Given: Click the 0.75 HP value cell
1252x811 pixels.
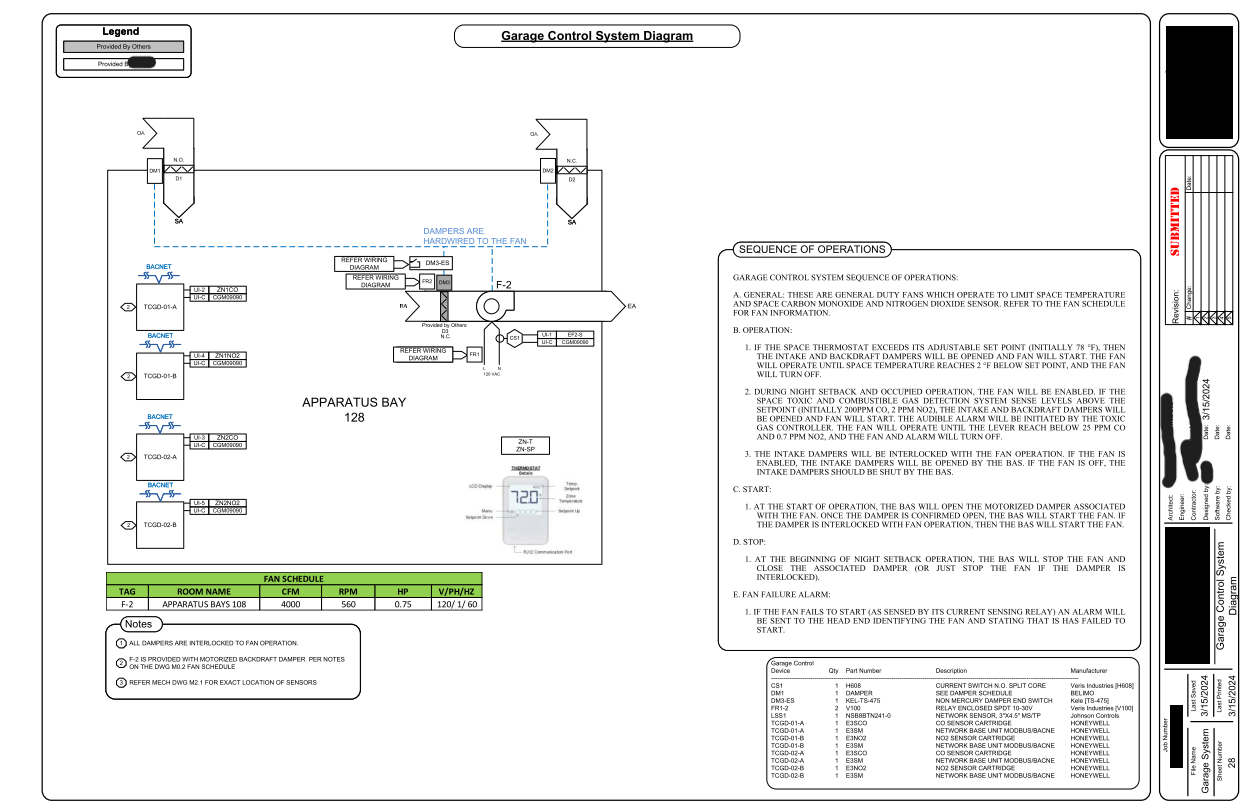Looking at the screenshot, I should click(x=402, y=604).
